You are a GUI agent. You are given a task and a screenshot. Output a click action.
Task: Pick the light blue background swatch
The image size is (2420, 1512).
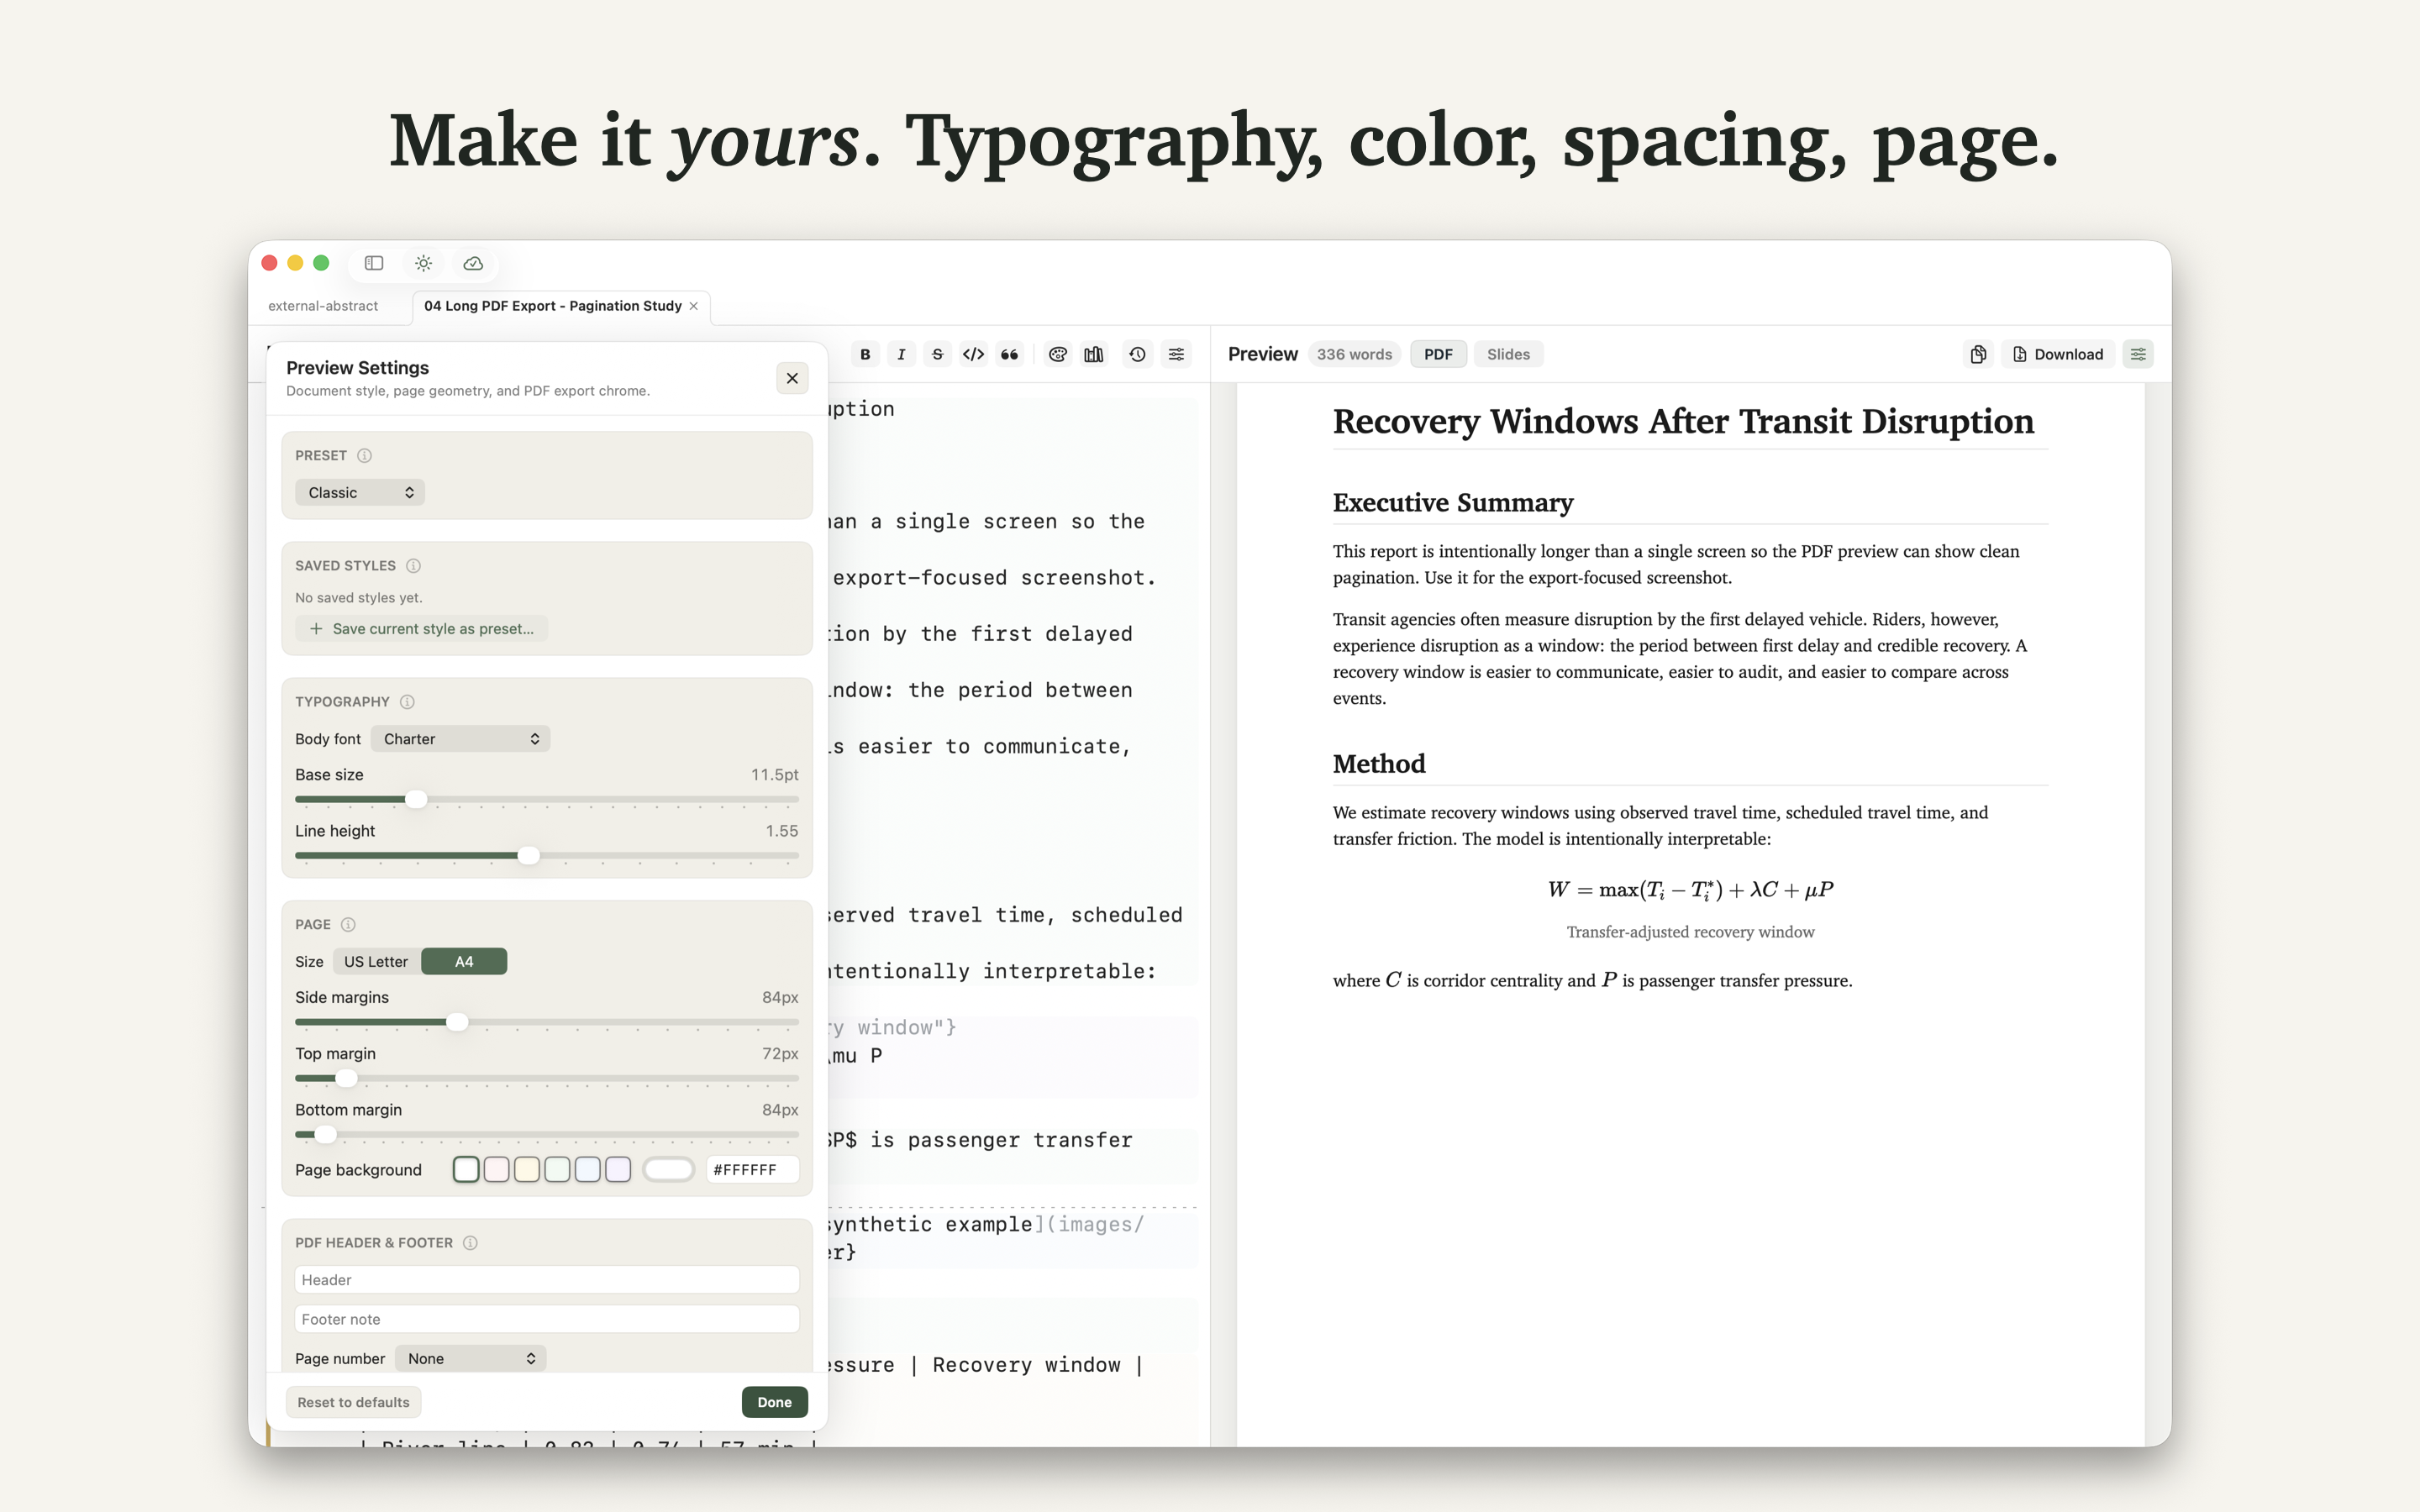(x=588, y=1169)
